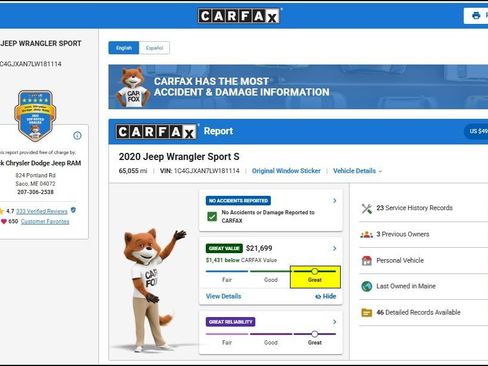Image resolution: width=488 pixels, height=366 pixels.
Task: Click the NO ACCIDENTS REPORTED badge
Action: [238, 201]
